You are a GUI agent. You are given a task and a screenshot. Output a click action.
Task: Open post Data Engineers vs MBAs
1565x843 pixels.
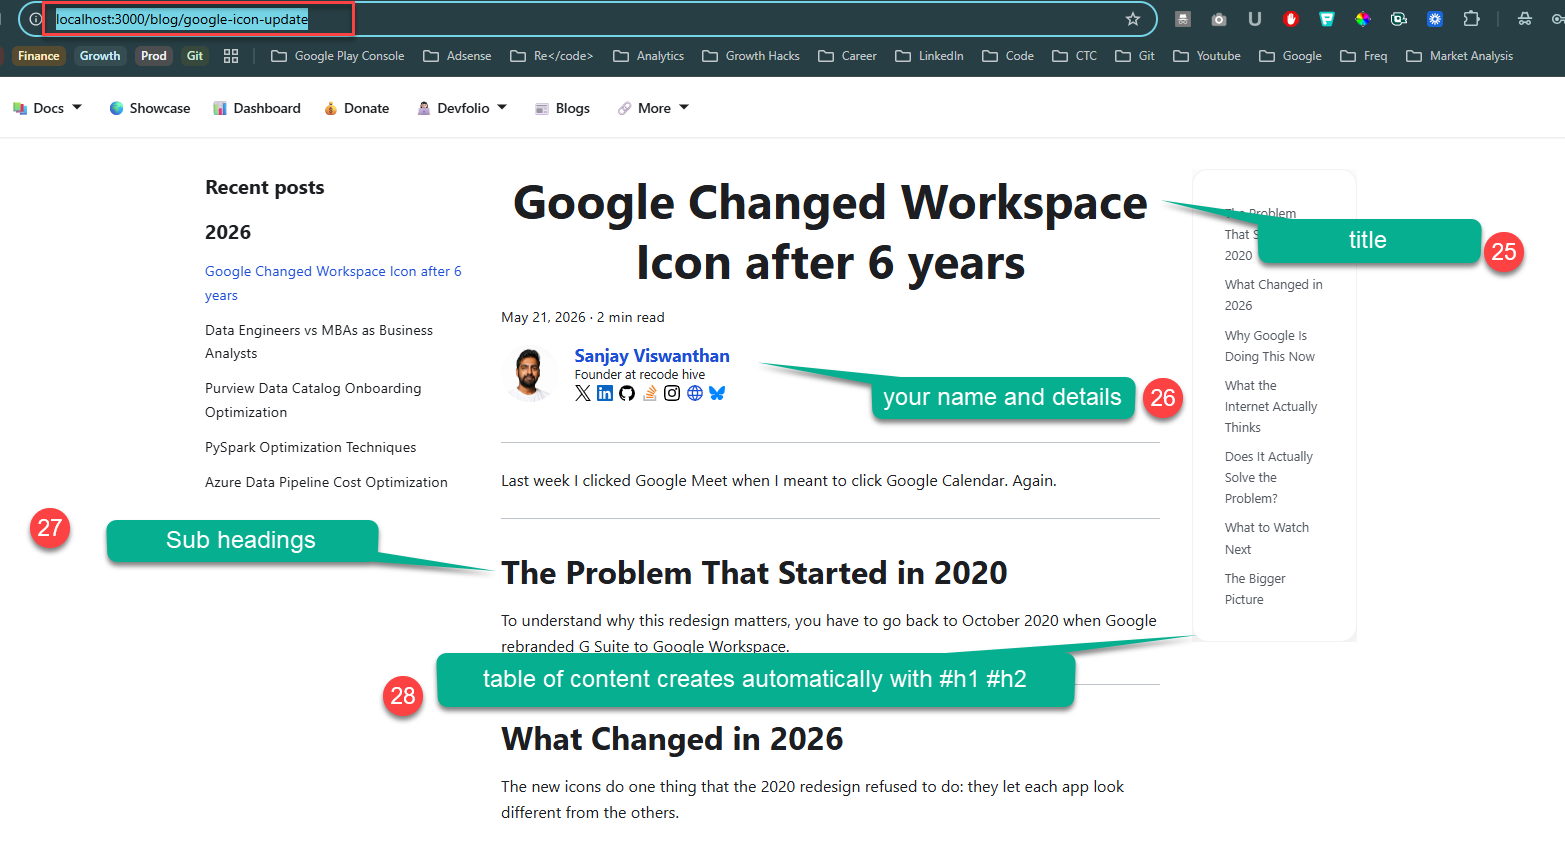319,341
